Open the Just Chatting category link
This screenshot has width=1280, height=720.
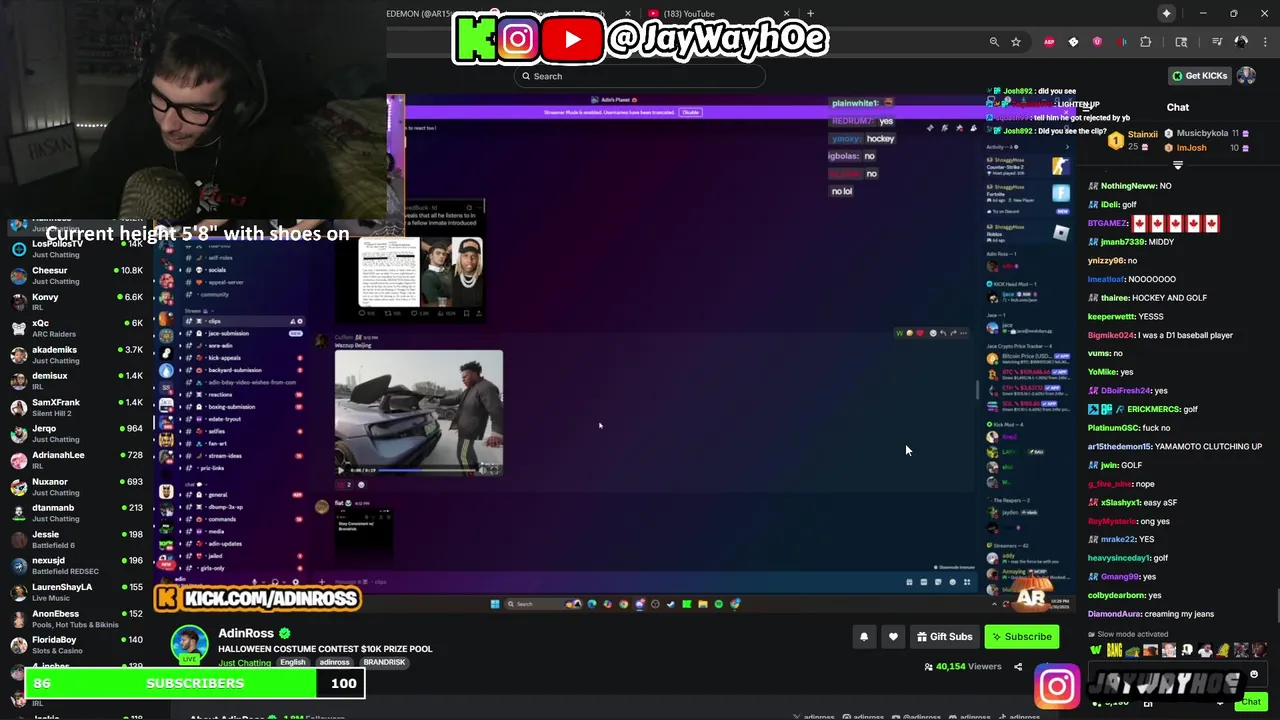(x=244, y=663)
